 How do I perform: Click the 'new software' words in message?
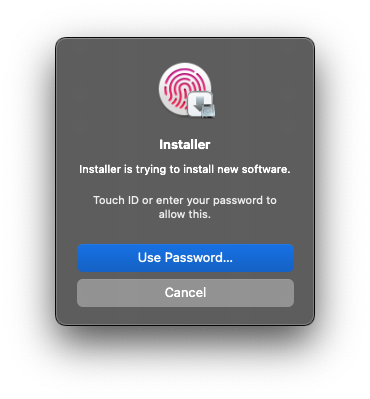click(x=254, y=169)
